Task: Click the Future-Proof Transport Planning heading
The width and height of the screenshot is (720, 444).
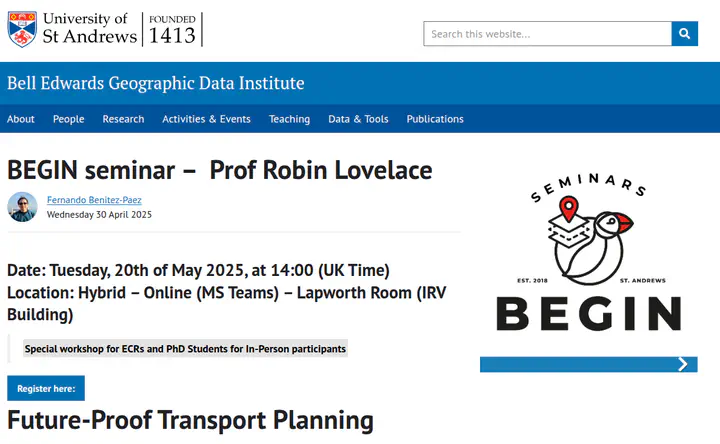Action: [190, 421]
